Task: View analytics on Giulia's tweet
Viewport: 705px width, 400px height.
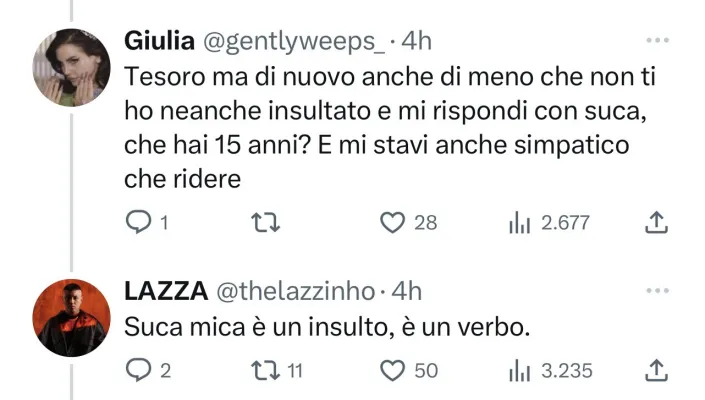Action: point(517,223)
